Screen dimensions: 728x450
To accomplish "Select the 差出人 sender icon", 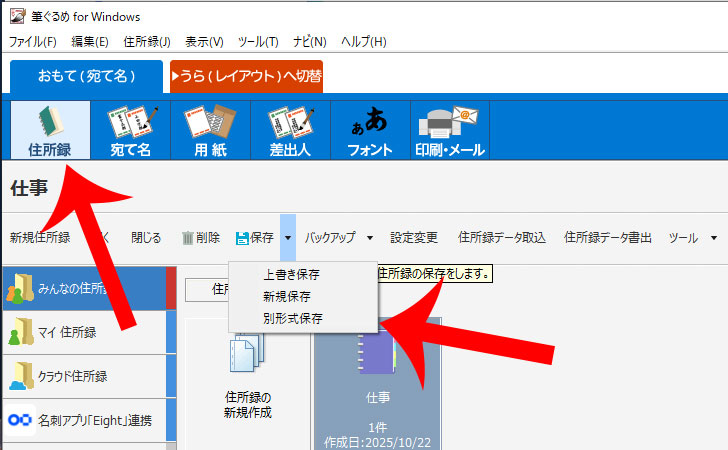I will pyautogui.click(x=290, y=130).
